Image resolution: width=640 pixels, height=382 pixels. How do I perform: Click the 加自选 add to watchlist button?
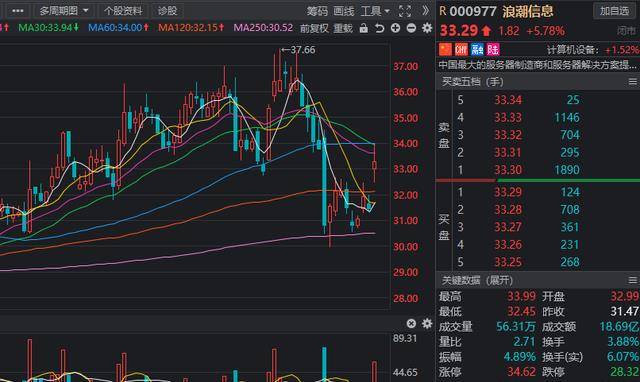point(614,11)
